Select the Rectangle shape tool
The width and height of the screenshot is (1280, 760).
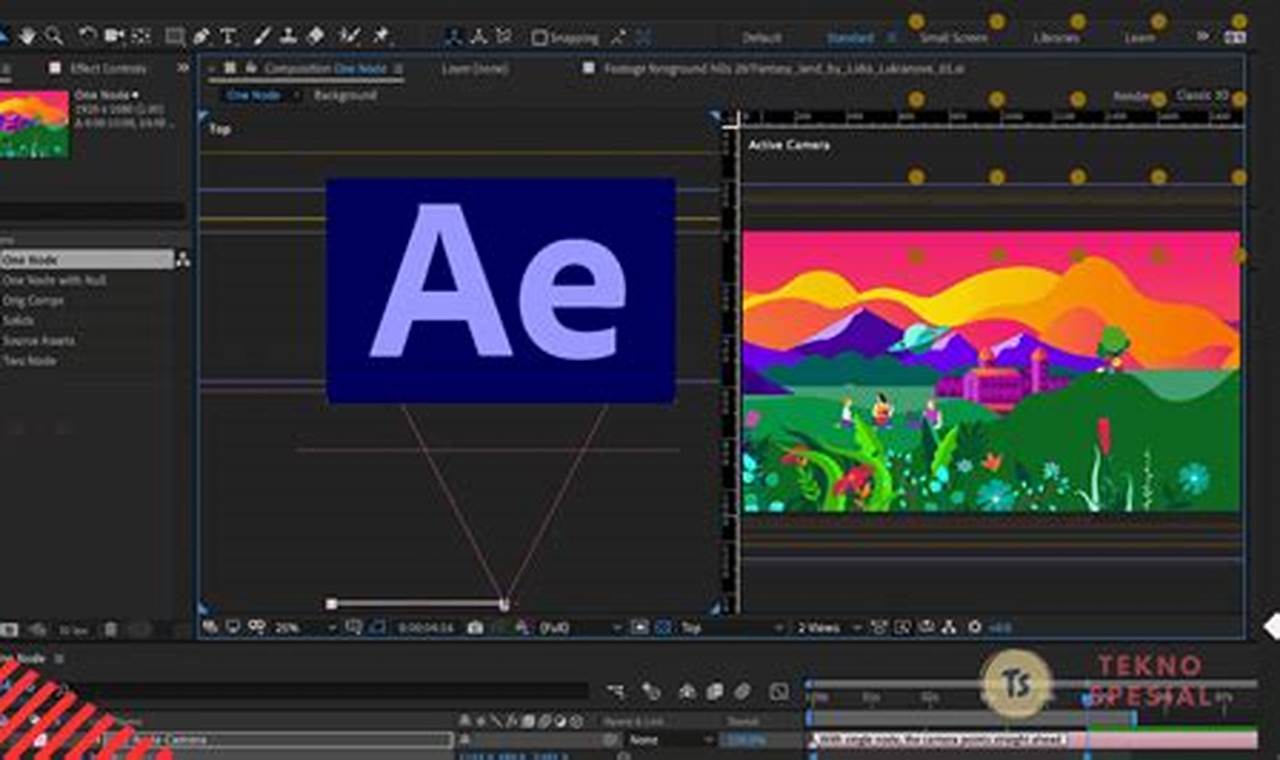coord(175,36)
